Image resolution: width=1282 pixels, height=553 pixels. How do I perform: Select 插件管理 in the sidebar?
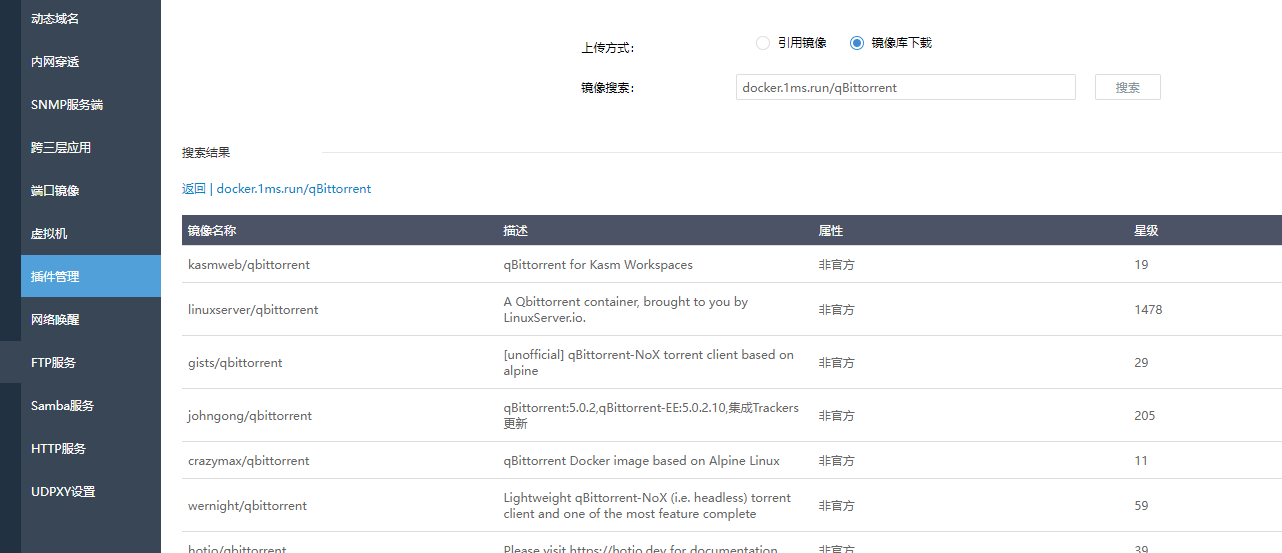(90, 277)
